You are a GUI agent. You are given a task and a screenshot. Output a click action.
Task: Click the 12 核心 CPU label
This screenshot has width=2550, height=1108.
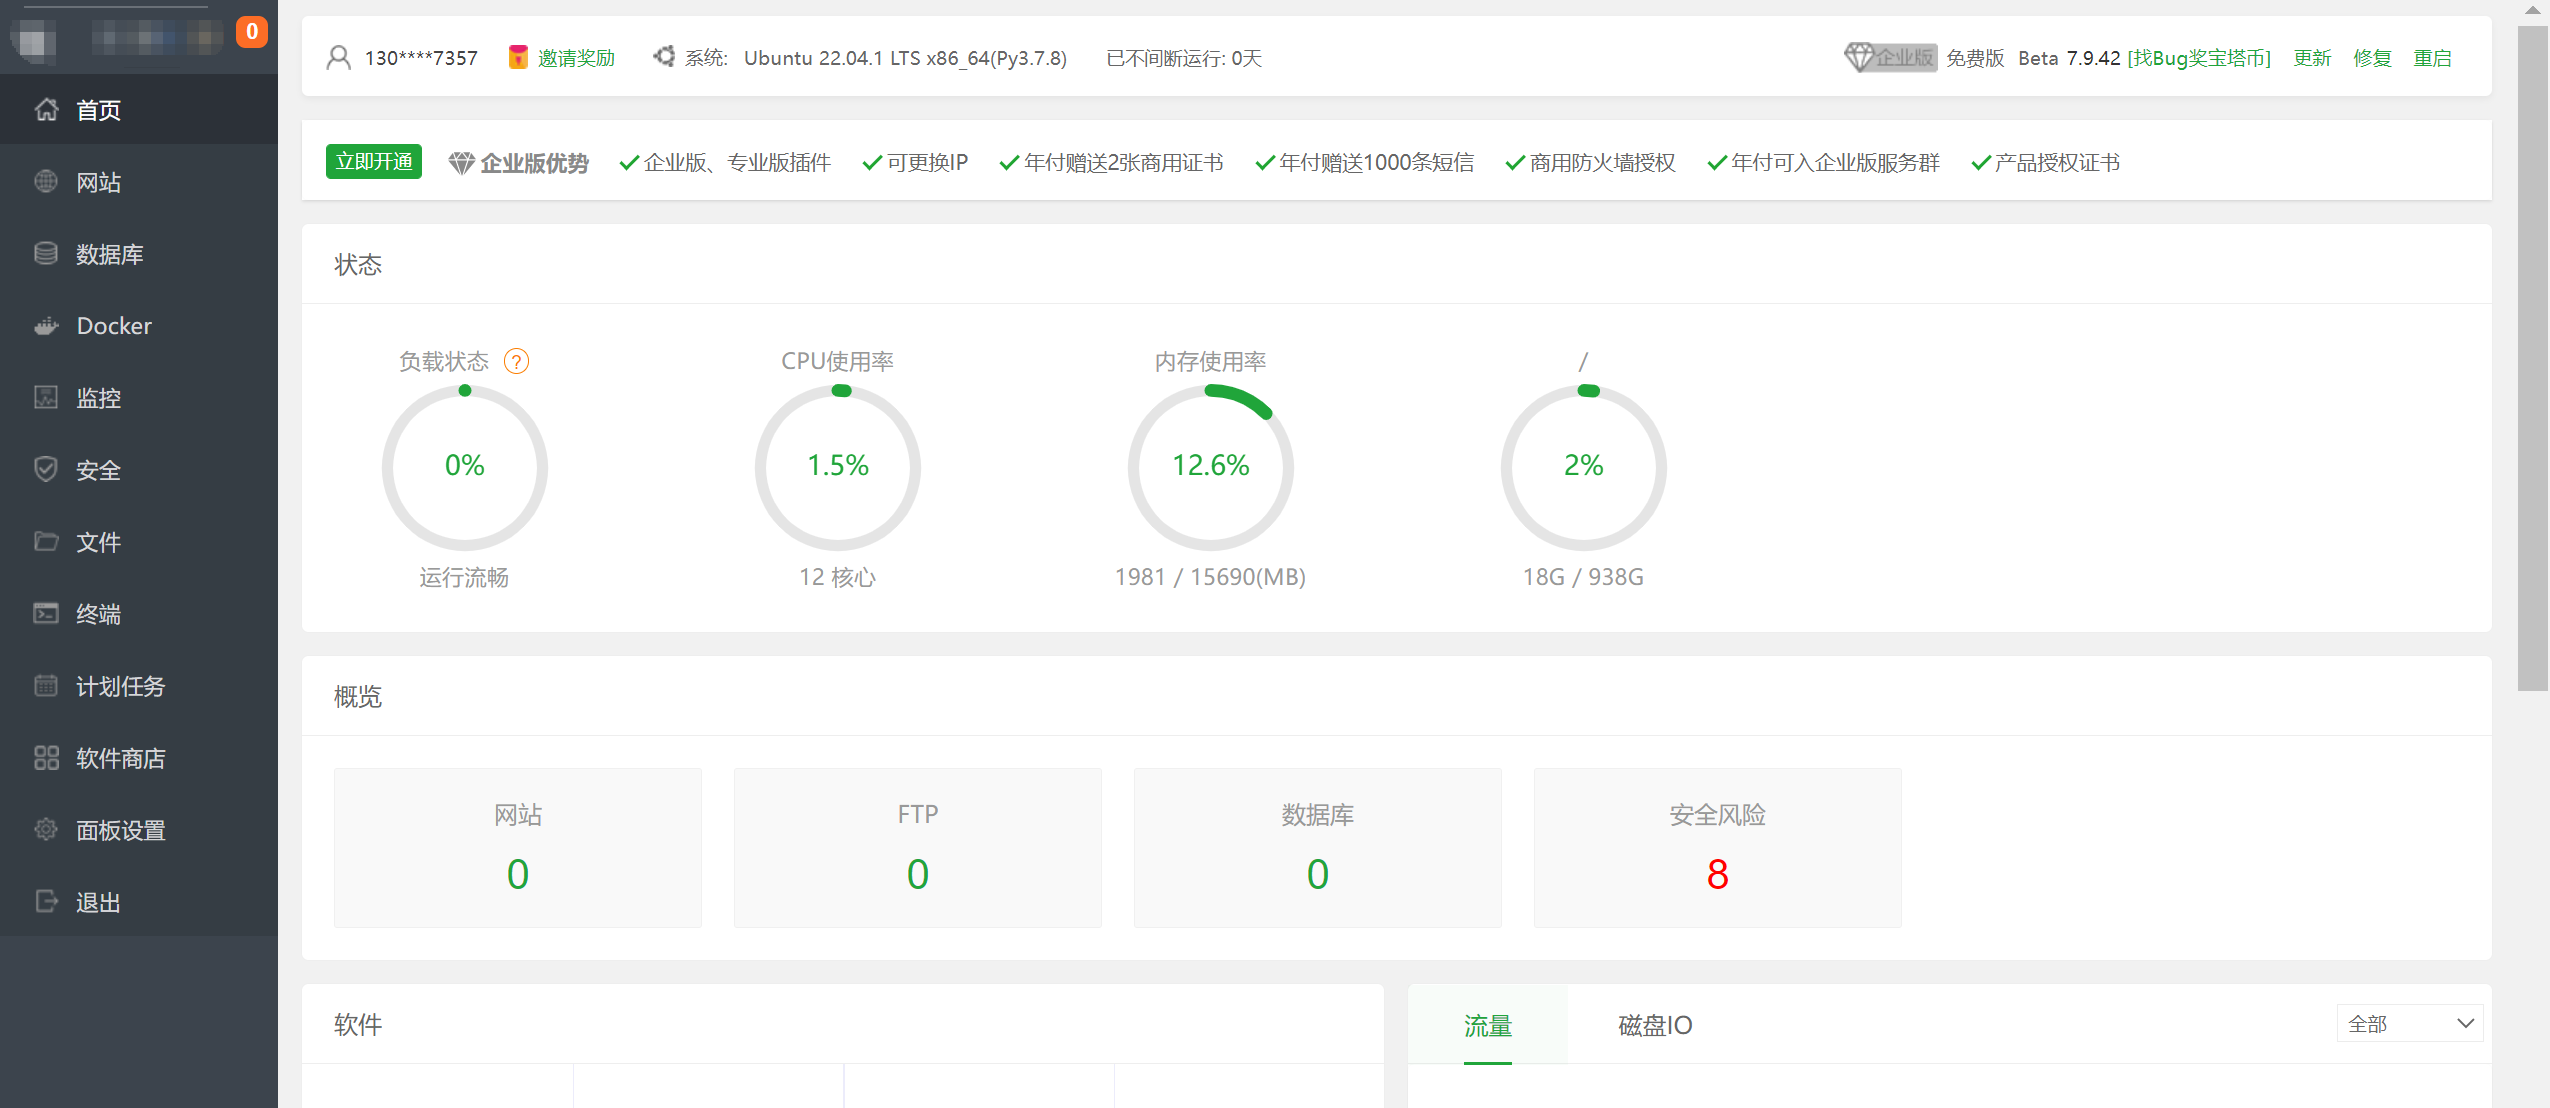(837, 577)
